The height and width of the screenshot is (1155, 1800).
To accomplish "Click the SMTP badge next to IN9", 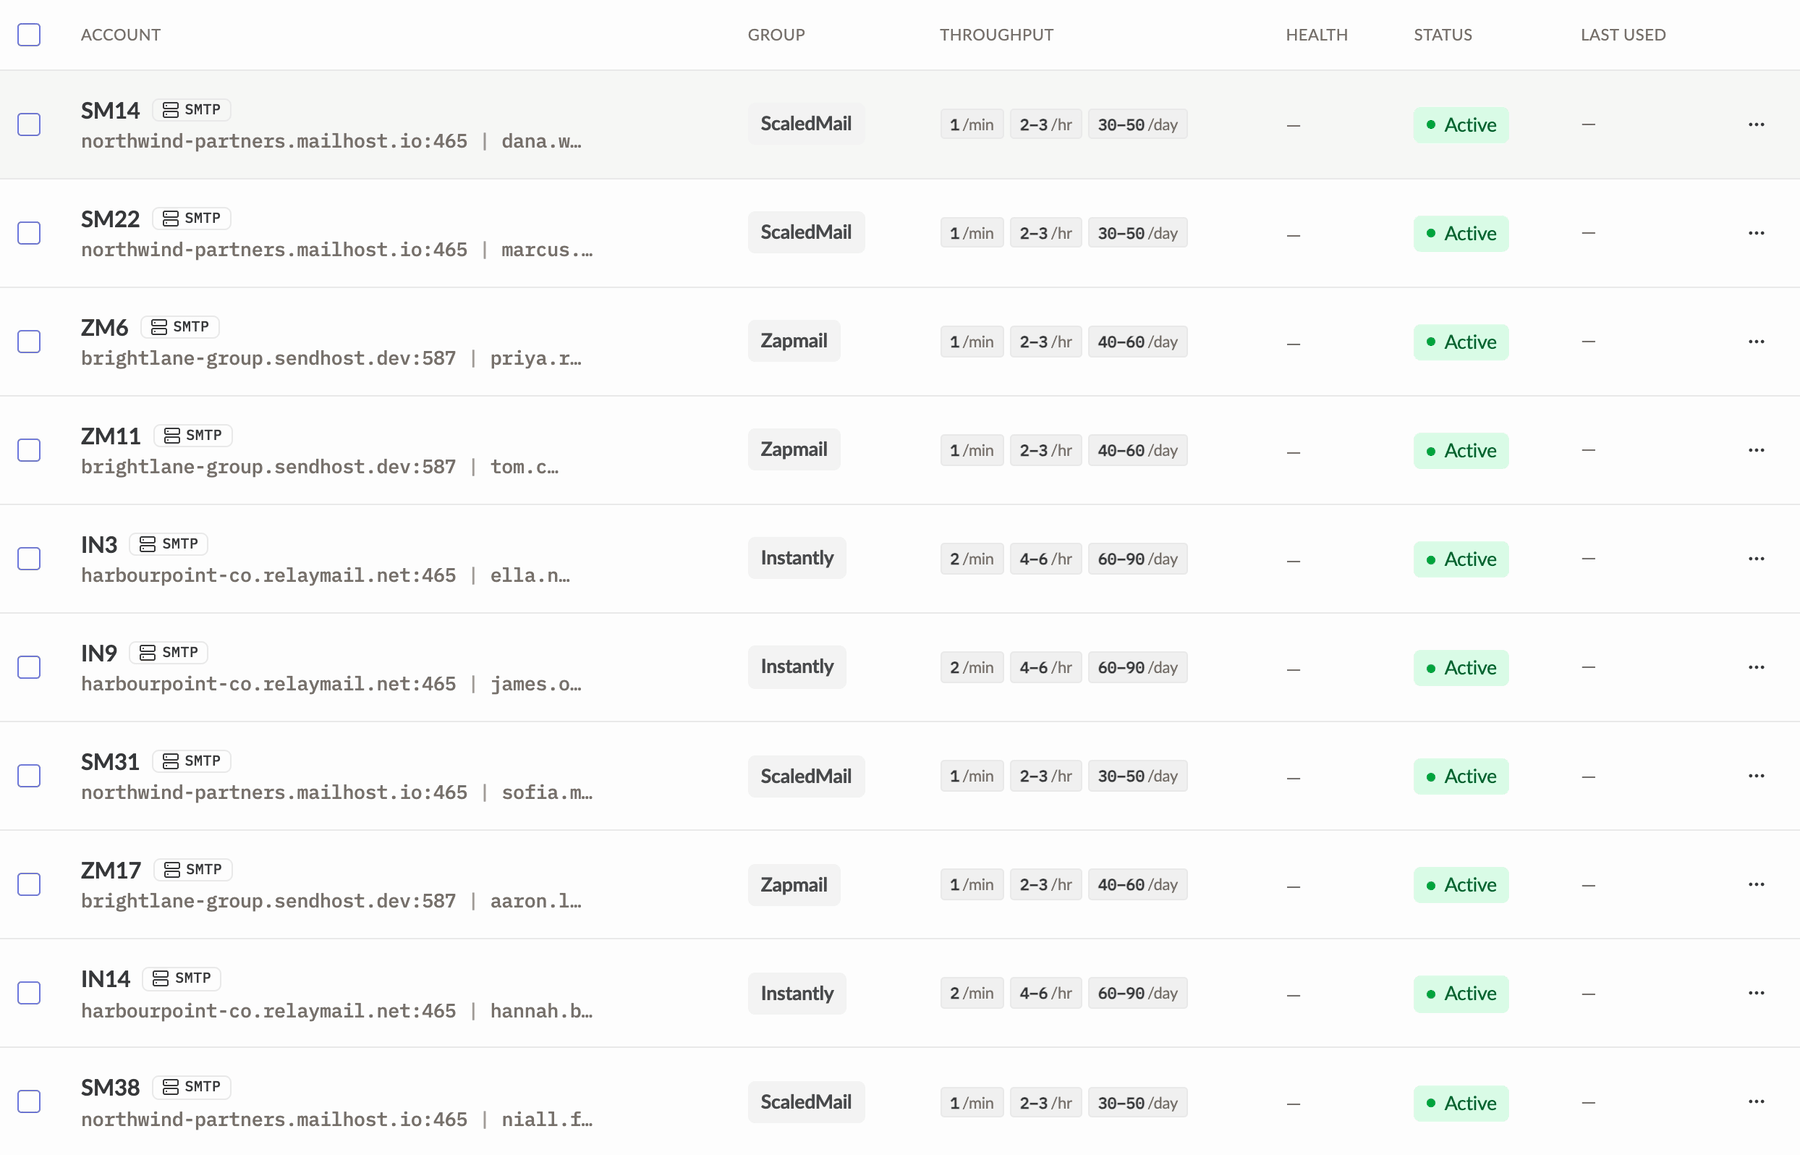I will pos(168,652).
